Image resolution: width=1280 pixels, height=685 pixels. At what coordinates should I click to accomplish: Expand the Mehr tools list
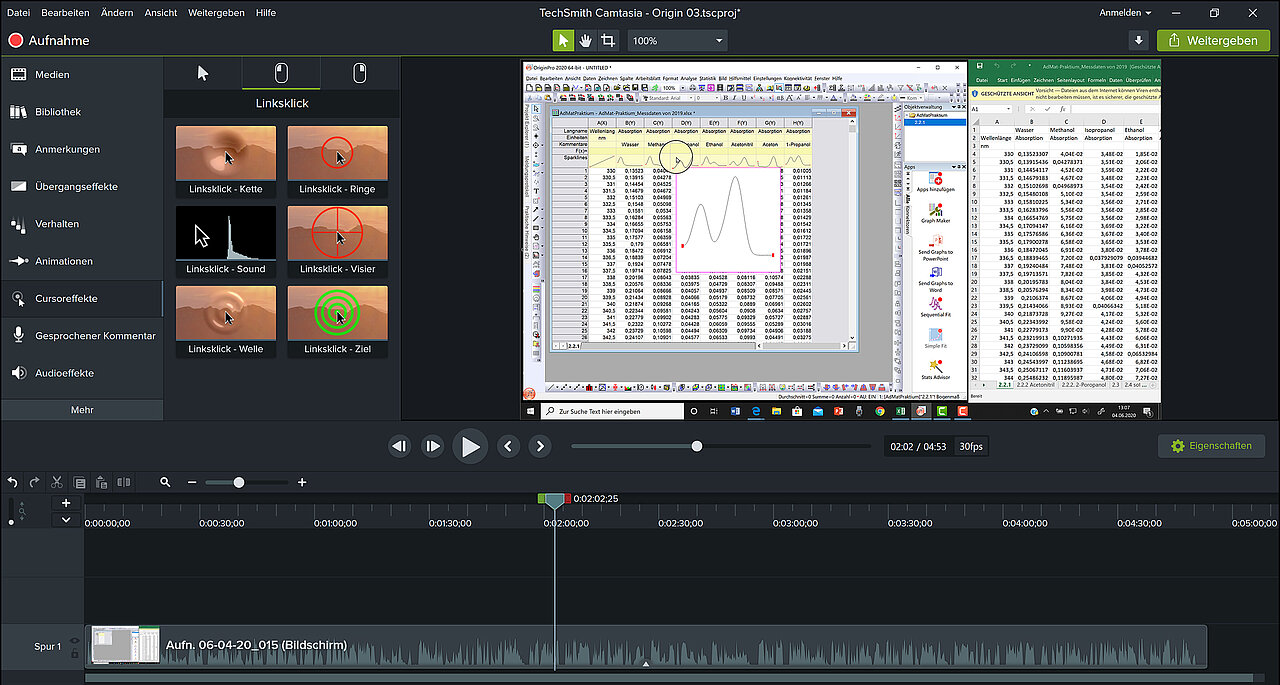(82, 410)
